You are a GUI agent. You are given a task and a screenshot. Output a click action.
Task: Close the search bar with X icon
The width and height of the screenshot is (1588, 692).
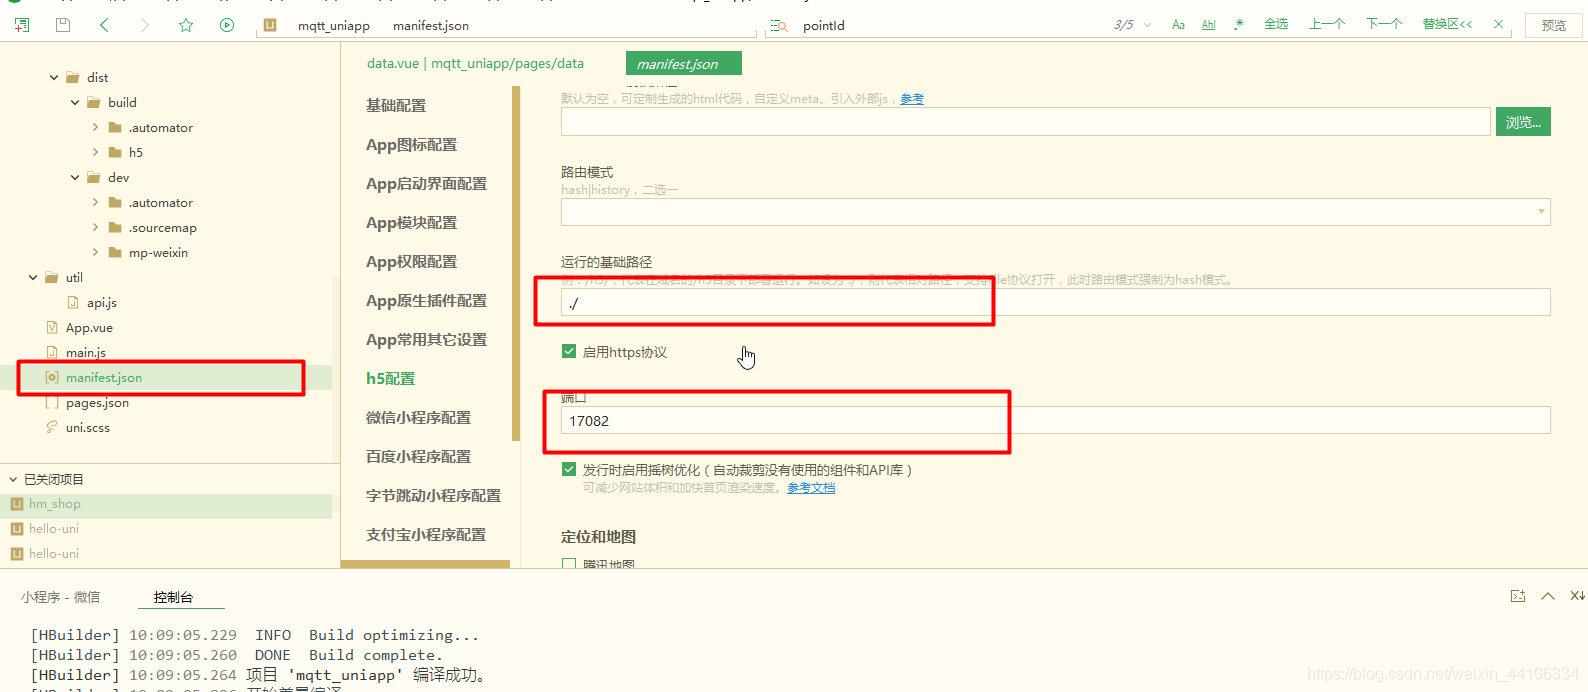(x=1498, y=24)
